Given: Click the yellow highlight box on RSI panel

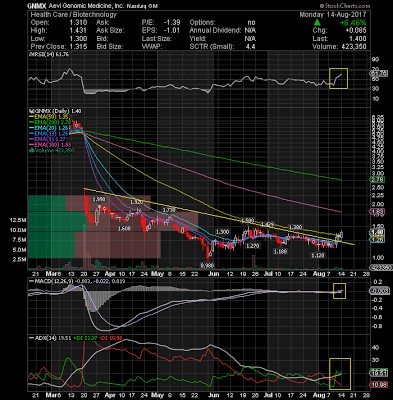Looking at the screenshot, I should click(x=338, y=79).
